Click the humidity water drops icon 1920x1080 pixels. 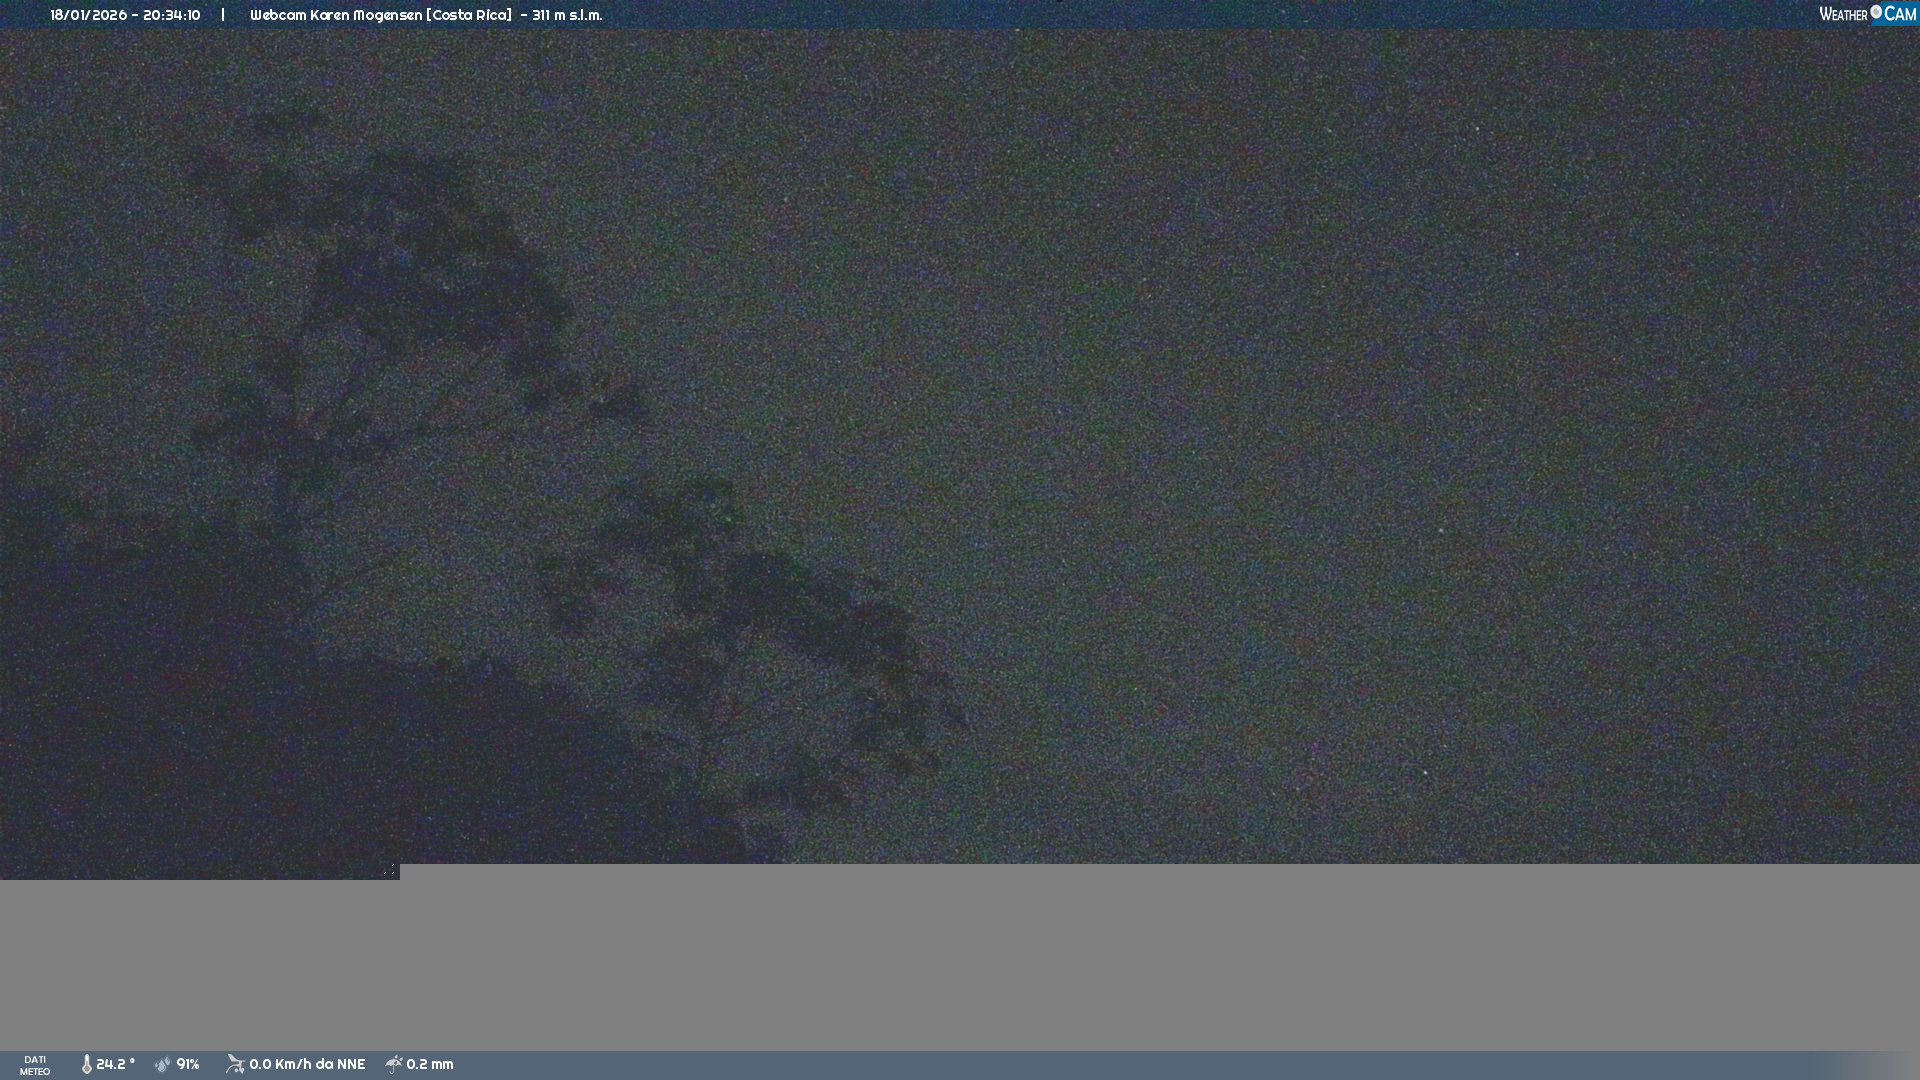pyautogui.click(x=163, y=1064)
